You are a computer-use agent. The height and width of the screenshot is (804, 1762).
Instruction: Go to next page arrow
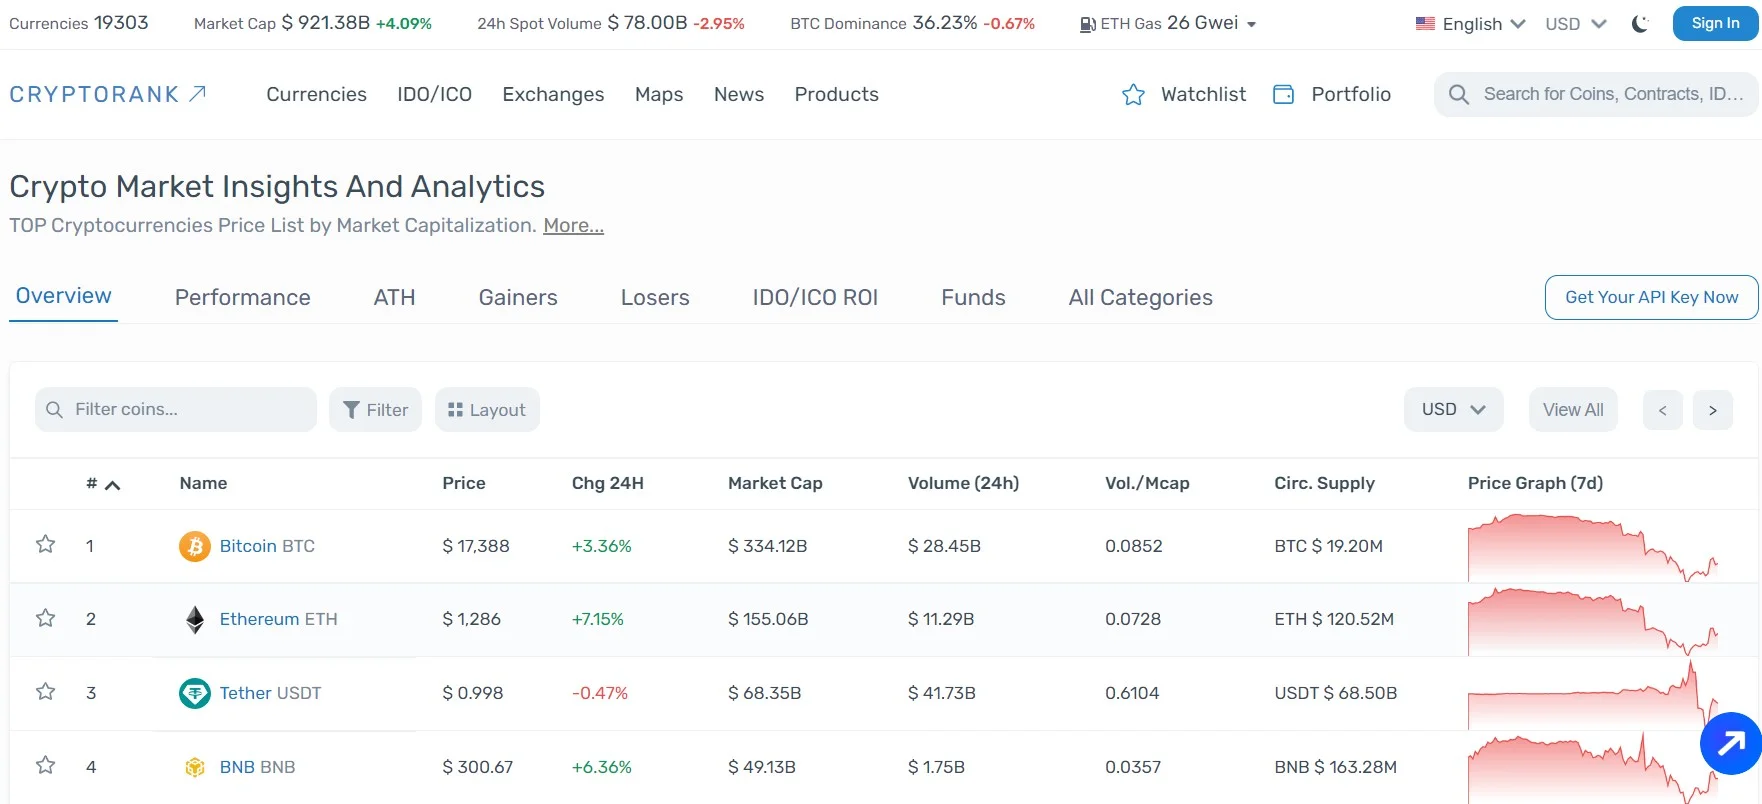[x=1713, y=410]
